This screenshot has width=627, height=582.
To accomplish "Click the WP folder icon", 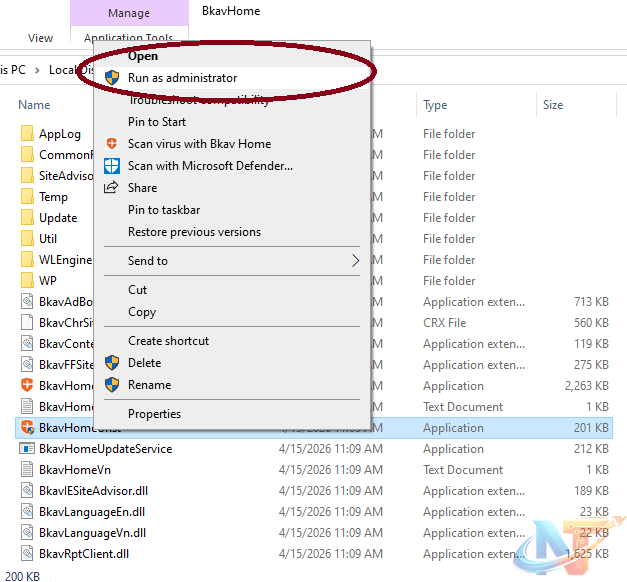I will pos(27,280).
